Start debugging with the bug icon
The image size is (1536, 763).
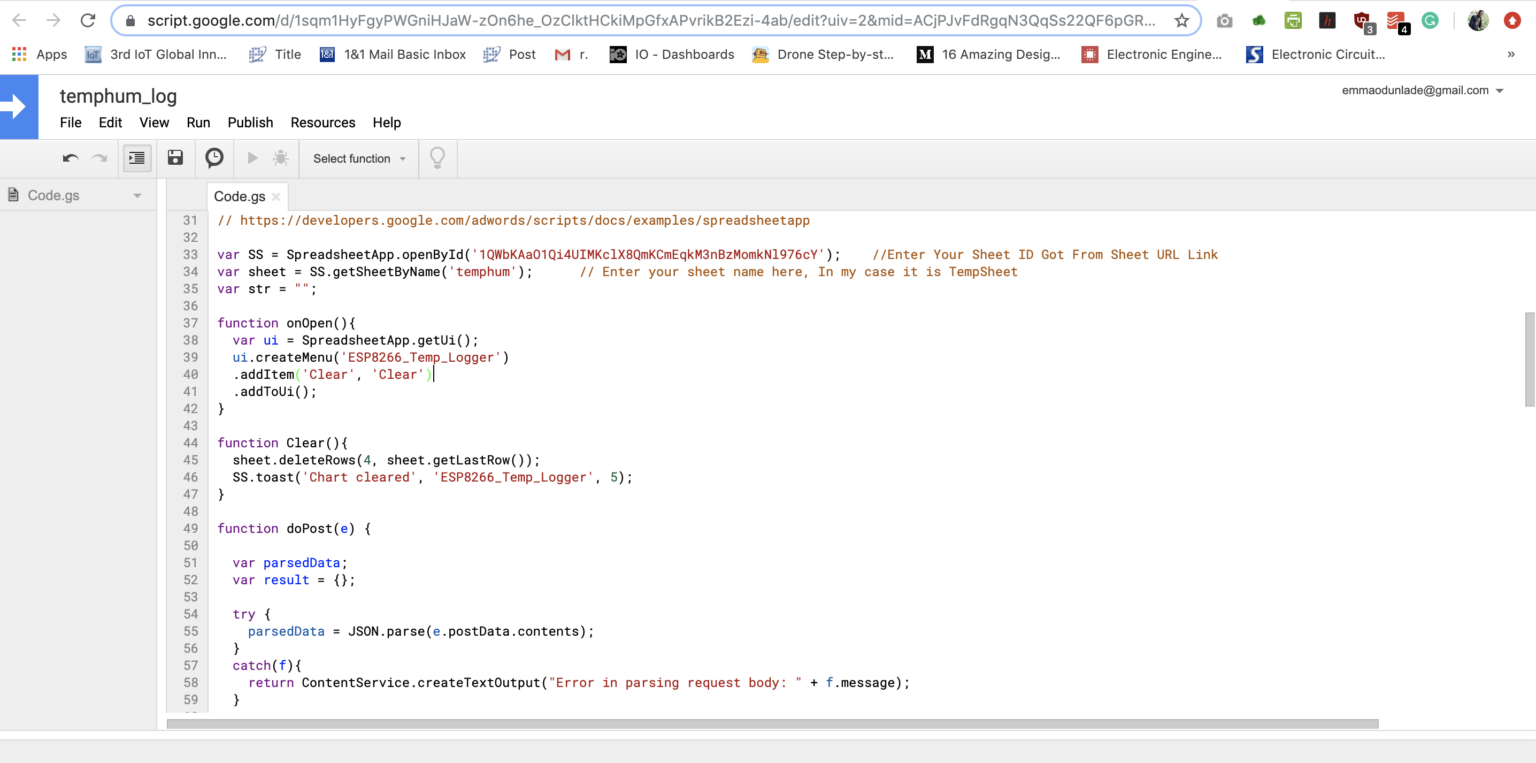coord(281,158)
